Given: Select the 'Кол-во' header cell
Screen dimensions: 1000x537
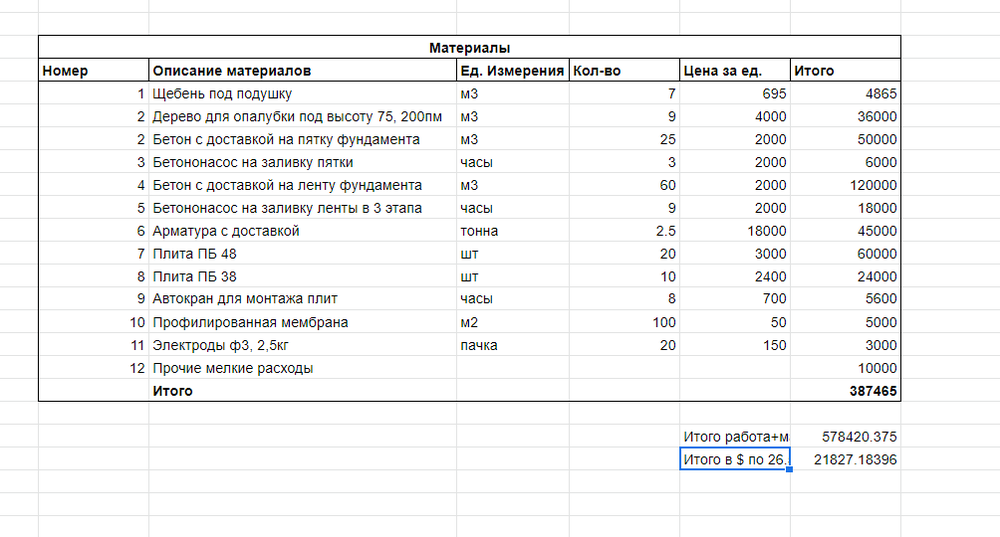Looking at the screenshot, I should pos(624,70).
